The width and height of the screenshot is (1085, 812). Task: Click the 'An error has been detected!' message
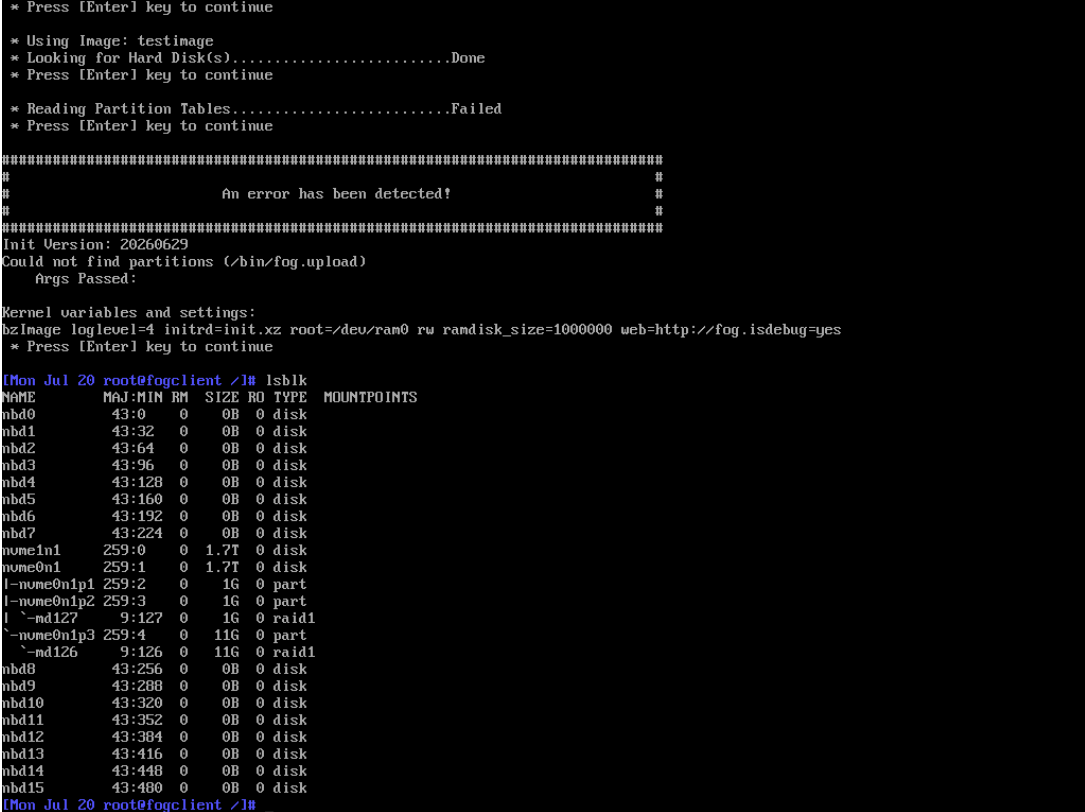pos(336,194)
